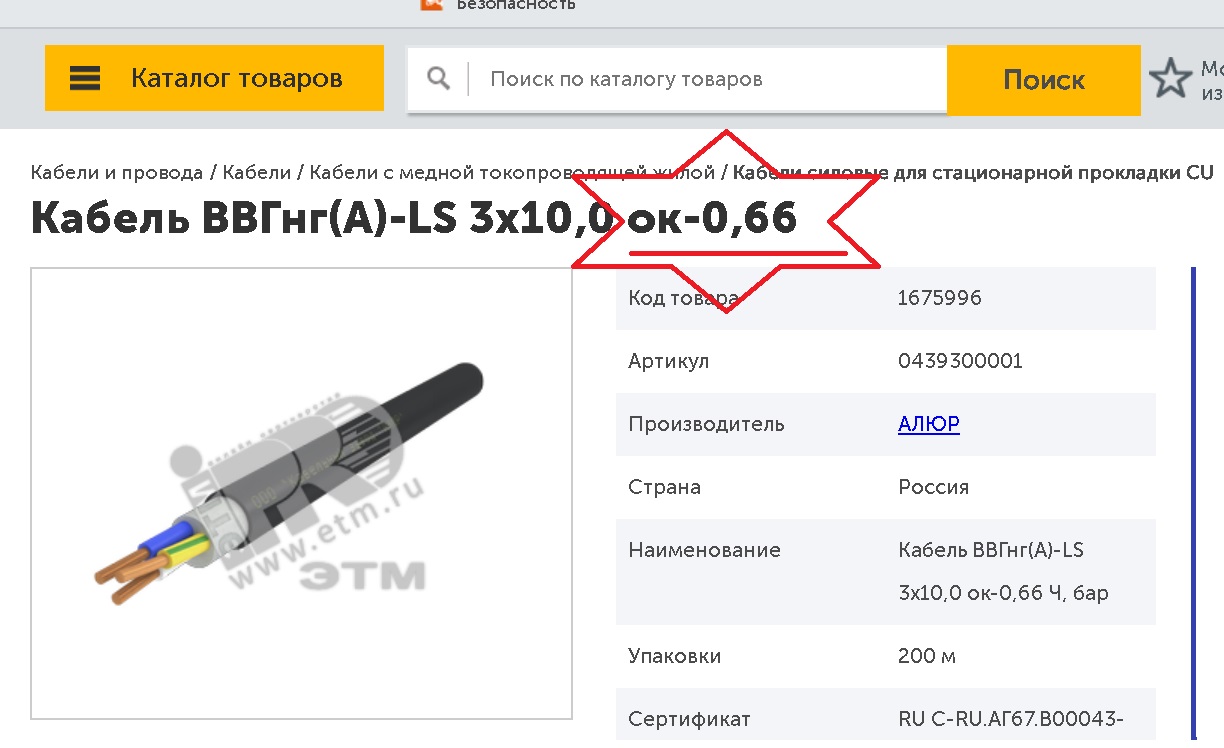
Task: Click the blue vertical bar at right
Action: [x=1193, y=503]
